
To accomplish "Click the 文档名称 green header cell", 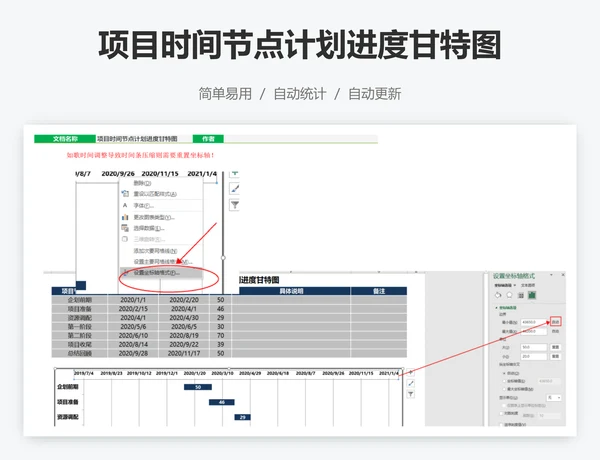I will click(65, 139).
